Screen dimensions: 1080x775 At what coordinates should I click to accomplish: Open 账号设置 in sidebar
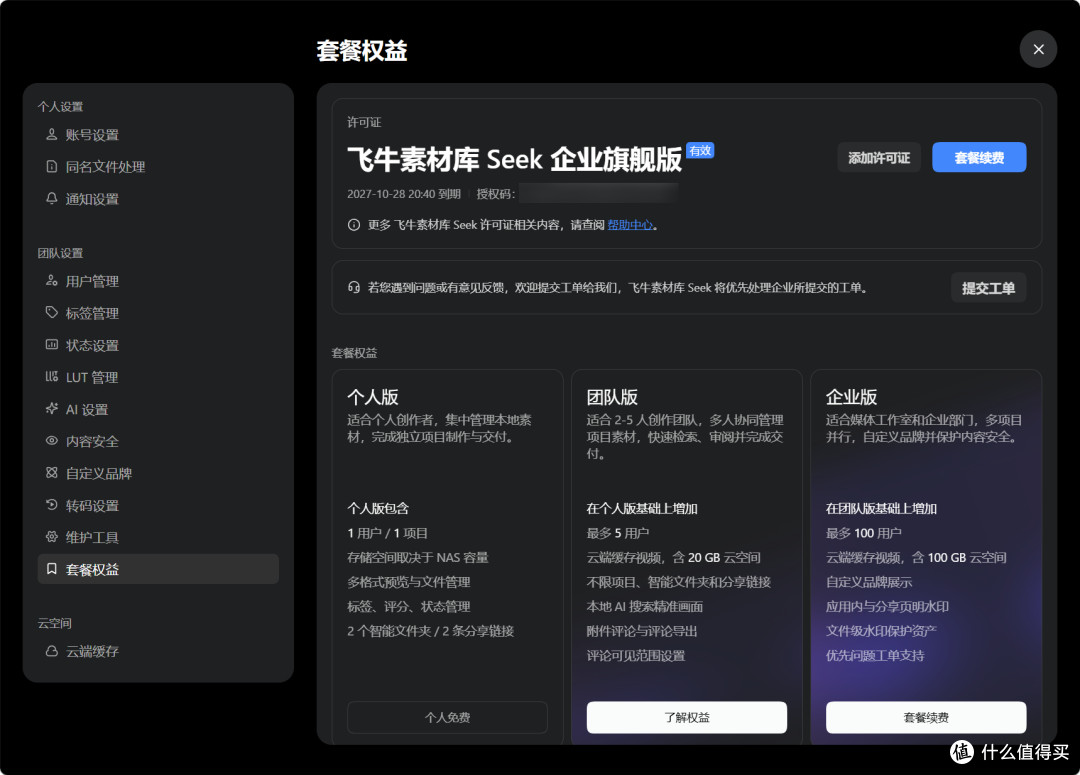92,135
